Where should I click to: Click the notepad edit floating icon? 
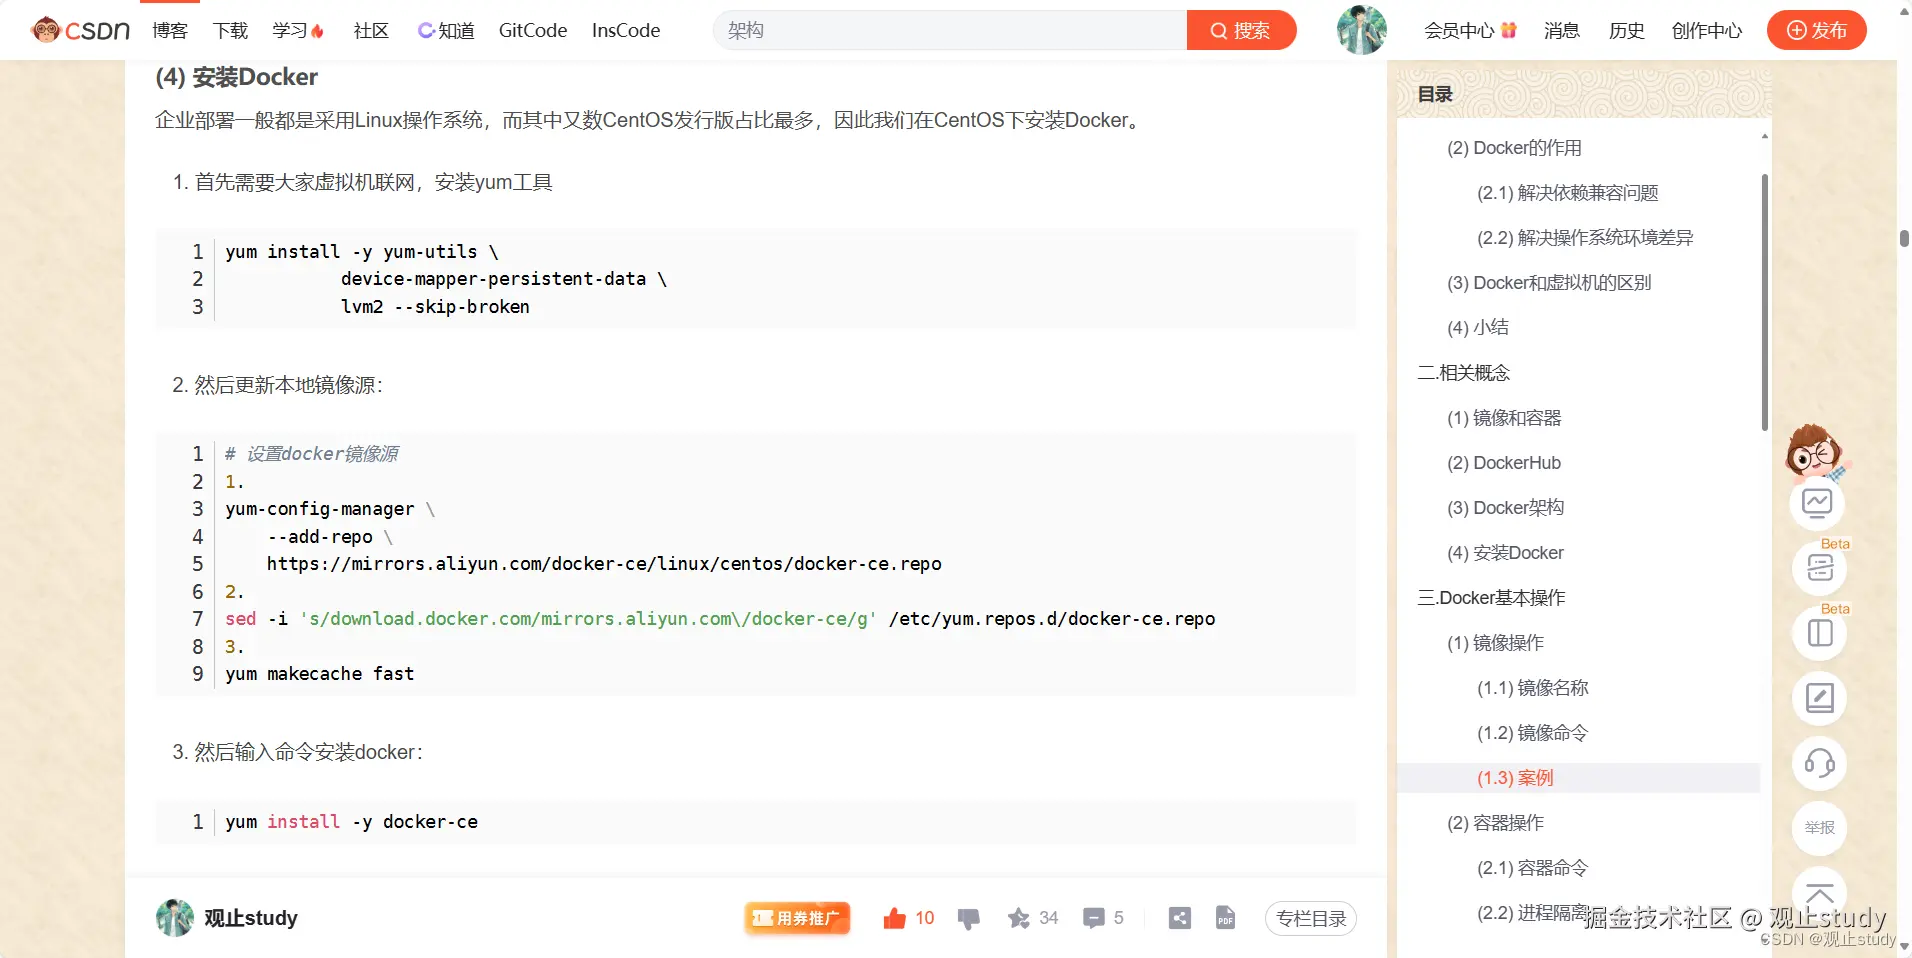pos(1819,698)
